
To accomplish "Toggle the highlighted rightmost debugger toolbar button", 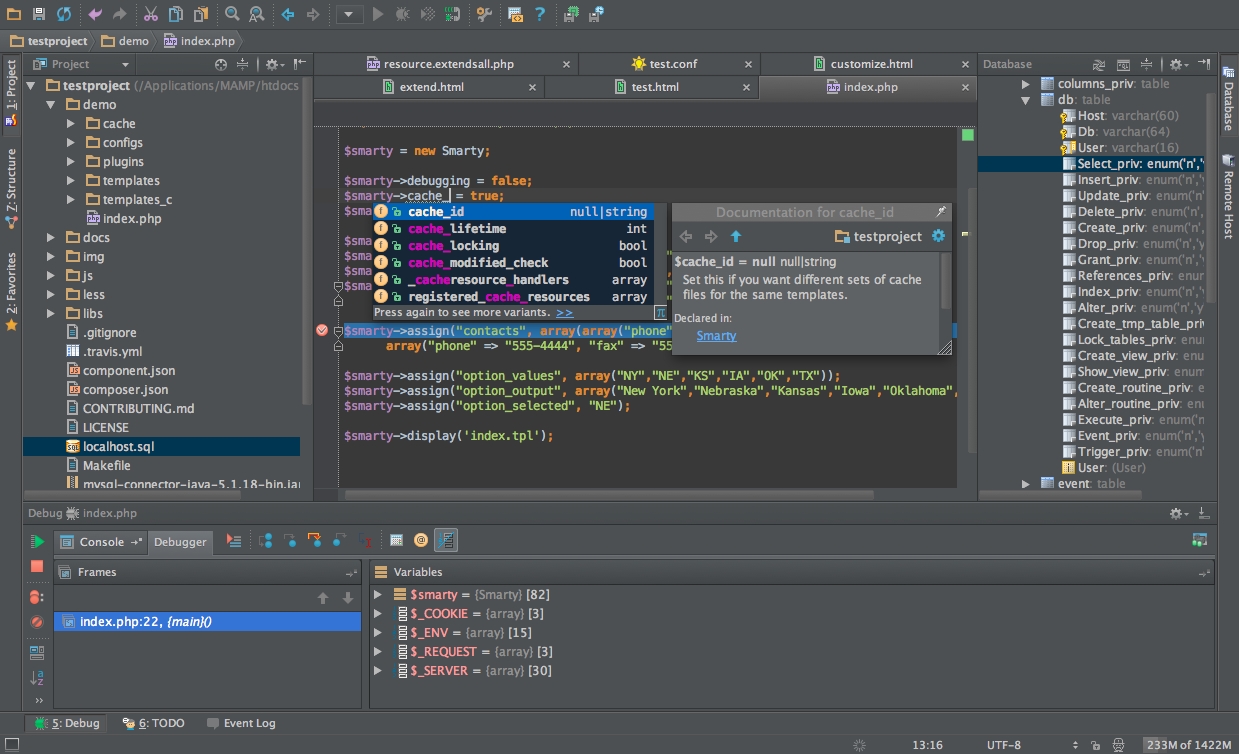I will [x=446, y=541].
